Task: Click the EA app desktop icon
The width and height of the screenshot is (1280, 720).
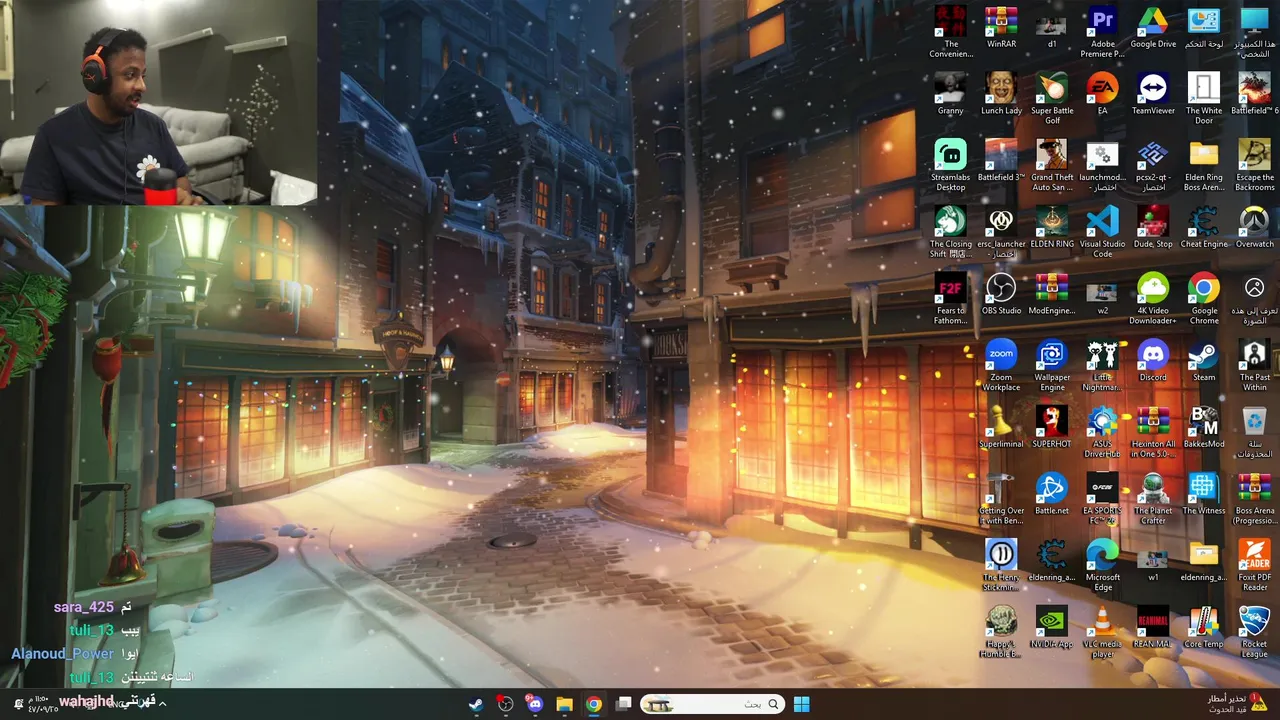Action: coord(1102,94)
